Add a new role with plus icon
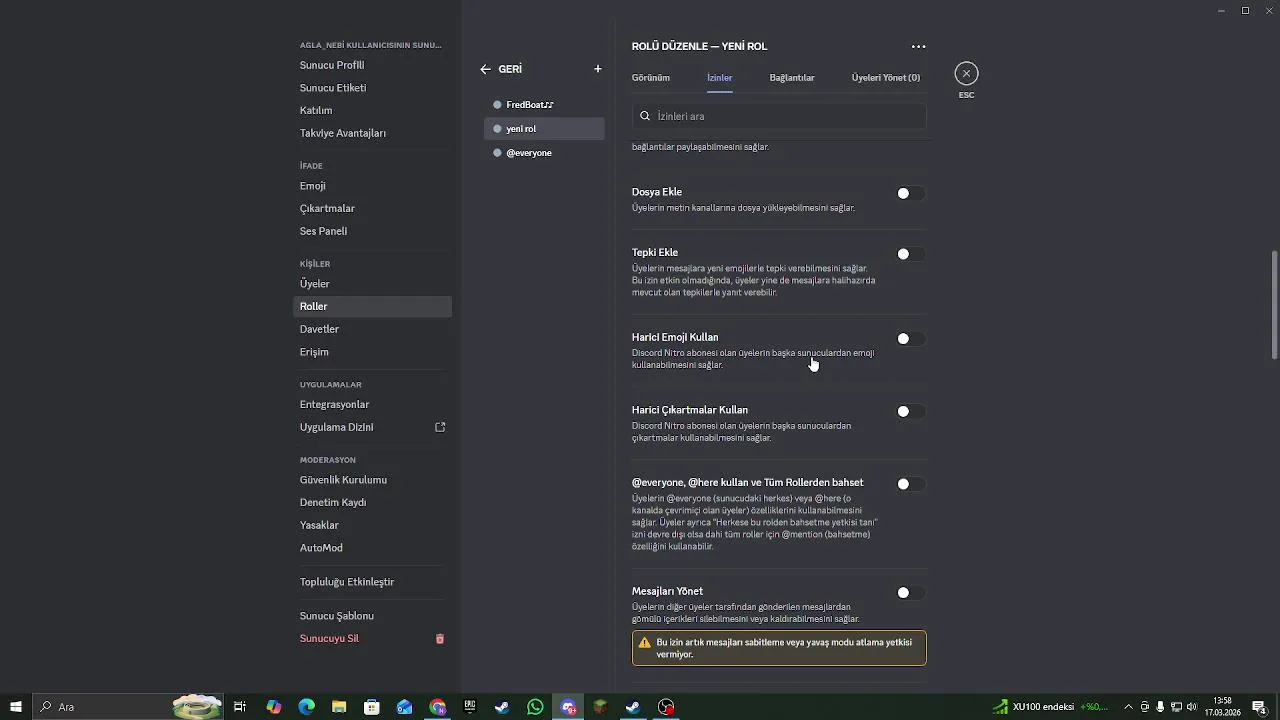Image resolution: width=1280 pixels, height=720 pixels. point(598,69)
